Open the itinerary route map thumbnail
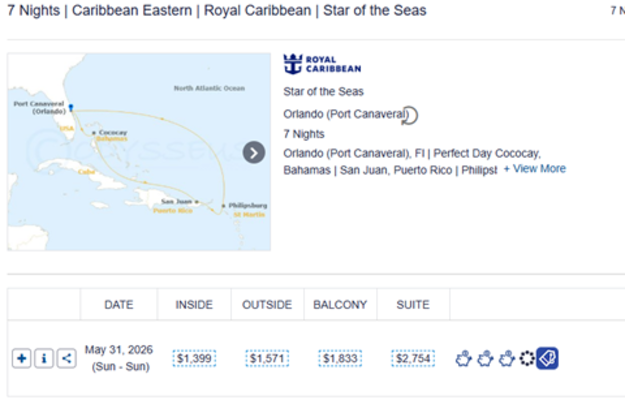625x400 pixels. 139,152
